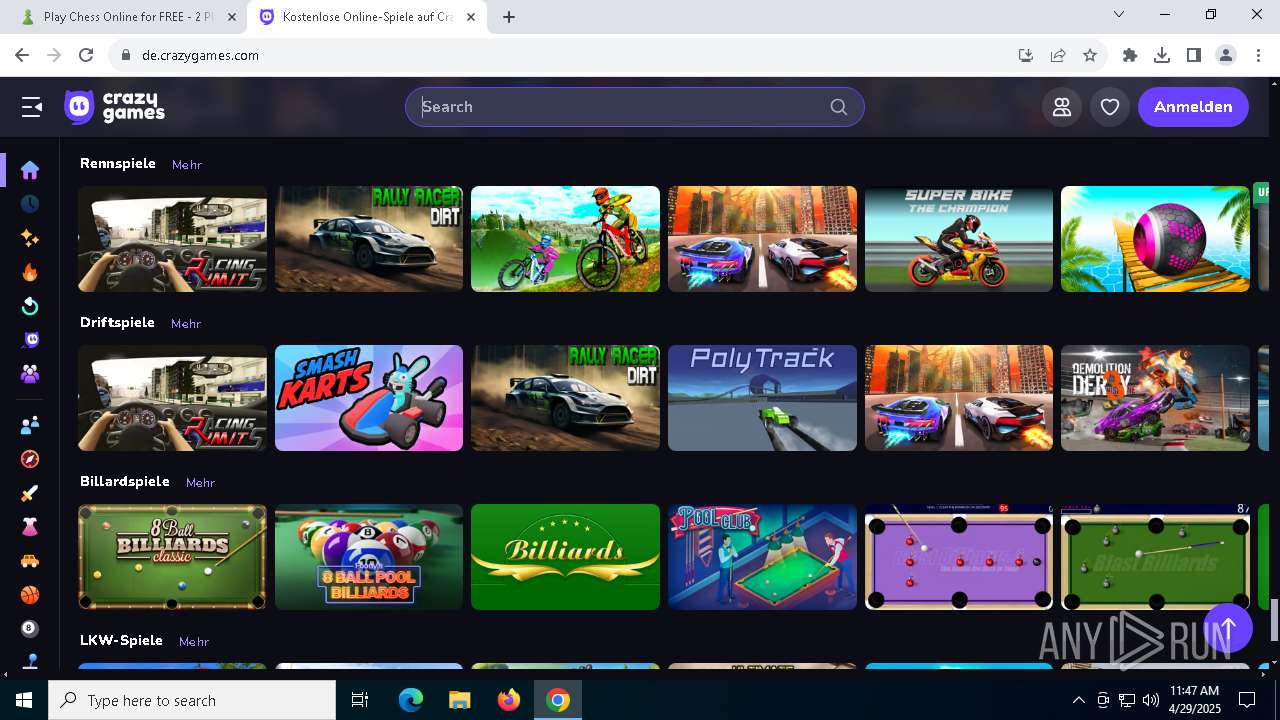
Task: Bookmark this page with star icon
Action: pyautogui.click(x=1090, y=55)
